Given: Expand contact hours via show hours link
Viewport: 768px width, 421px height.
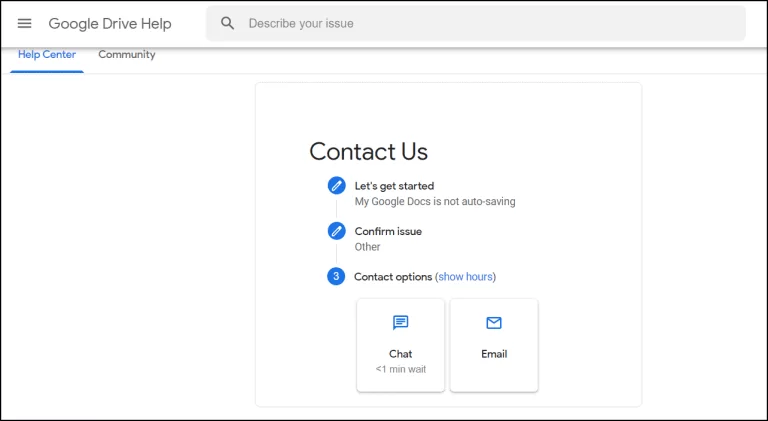Looking at the screenshot, I should point(465,277).
